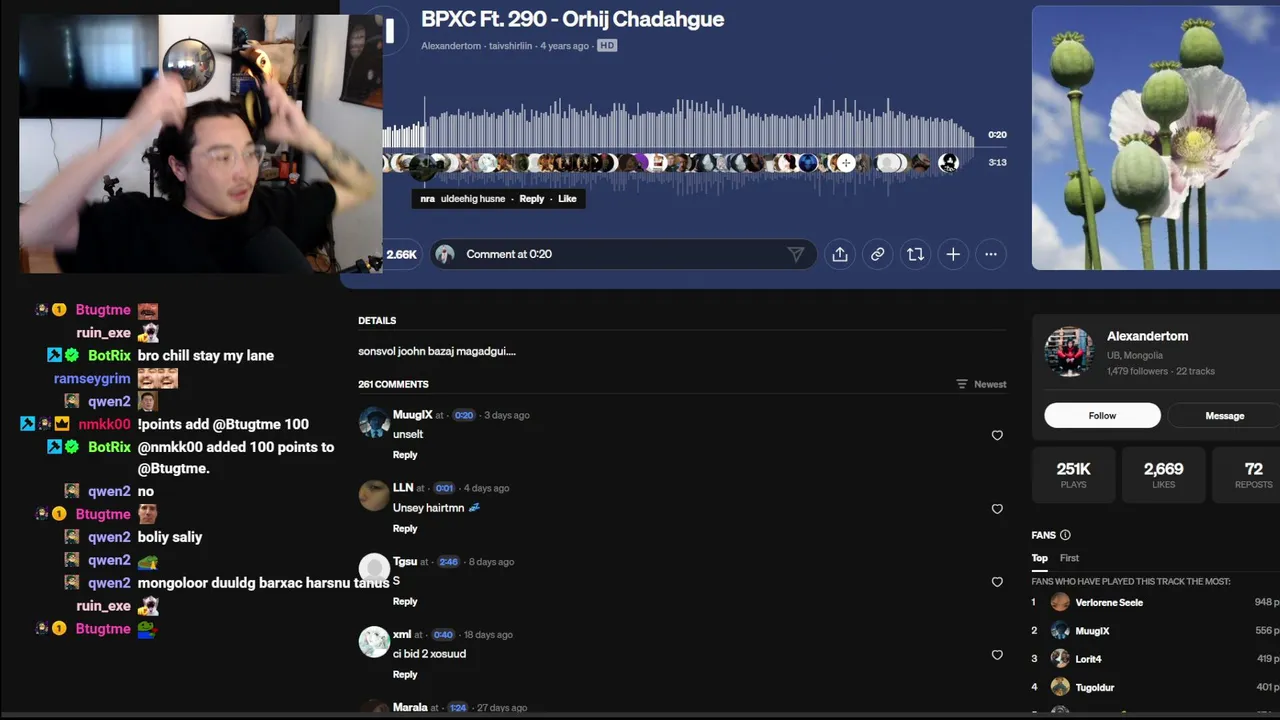Reply to xml's comment

(405, 674)
